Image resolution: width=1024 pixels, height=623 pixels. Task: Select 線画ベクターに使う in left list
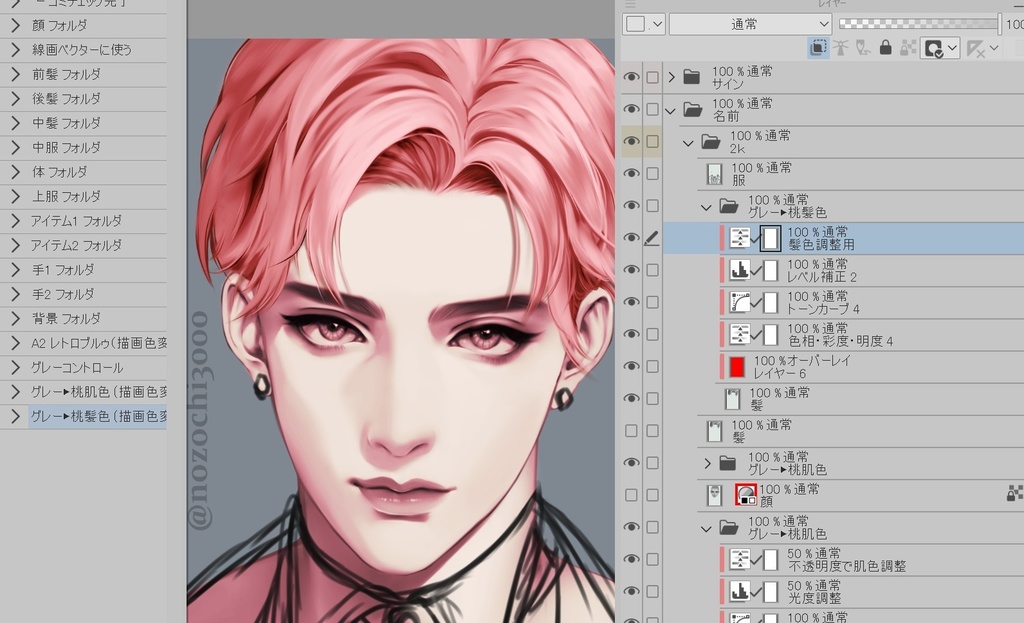82,50
